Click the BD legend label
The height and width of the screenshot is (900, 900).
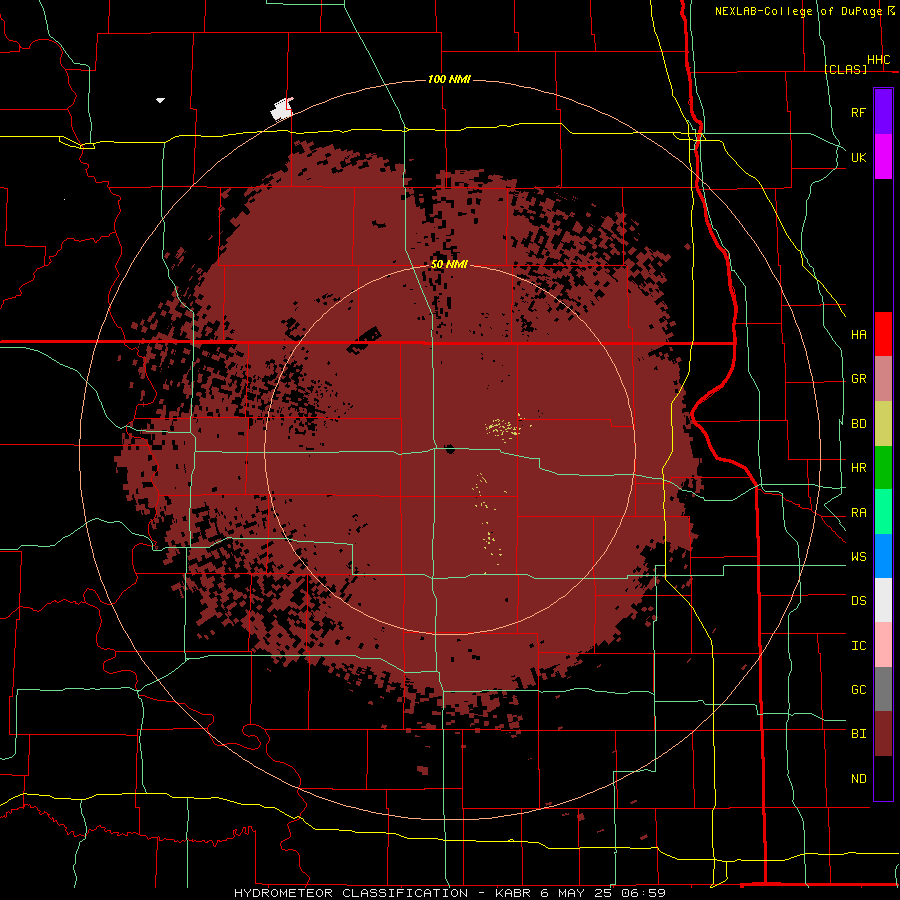click(x=858, y=424)
